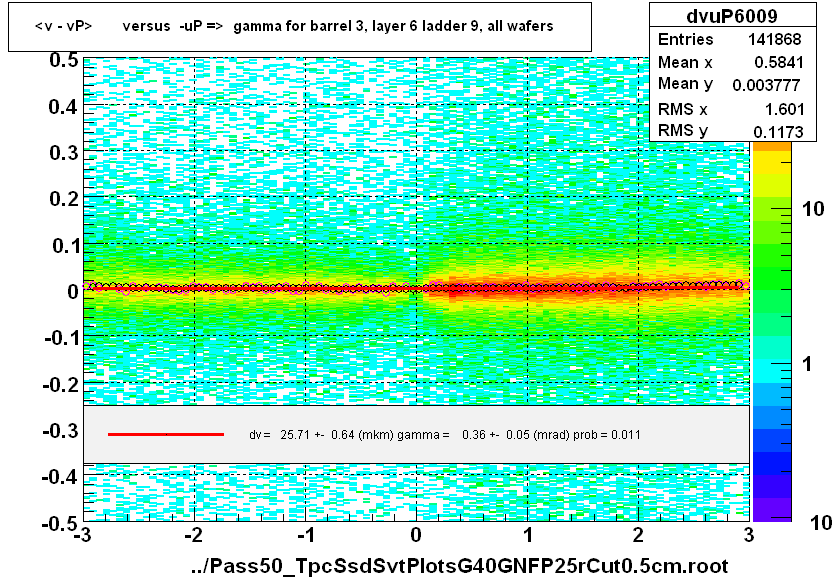Click x-axis label 2
Image resolution: width=833 pixels, height=579 pixels.
point(638,535)
